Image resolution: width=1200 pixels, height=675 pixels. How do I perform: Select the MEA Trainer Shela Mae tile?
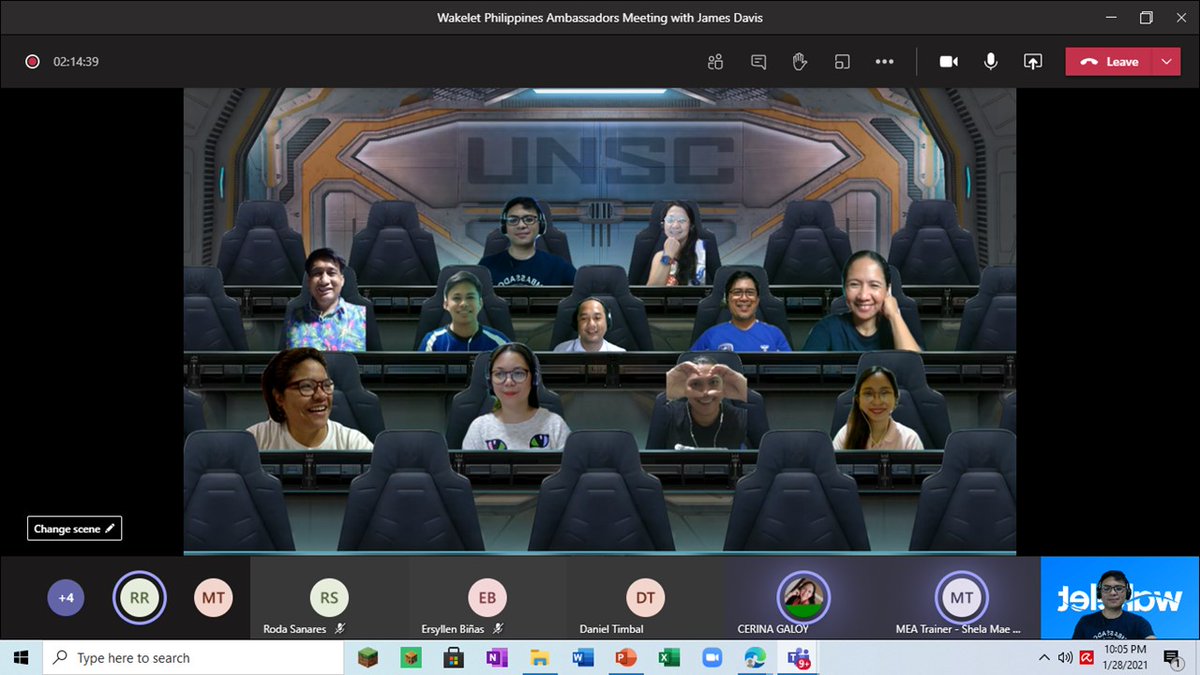961,598
